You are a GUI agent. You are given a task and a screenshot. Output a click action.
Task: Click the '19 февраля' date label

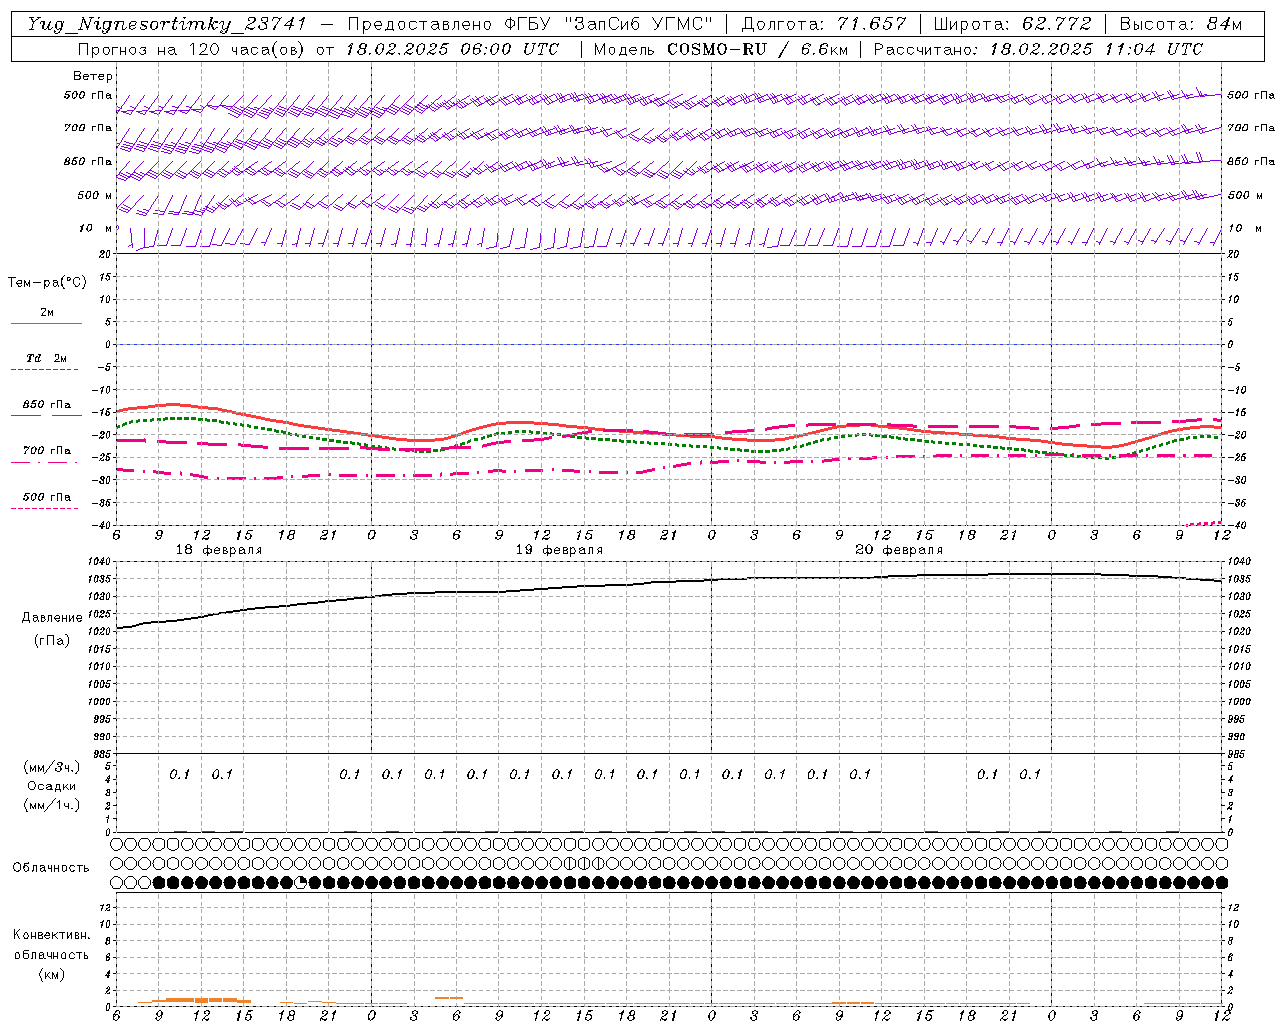[x=559, y=550]
